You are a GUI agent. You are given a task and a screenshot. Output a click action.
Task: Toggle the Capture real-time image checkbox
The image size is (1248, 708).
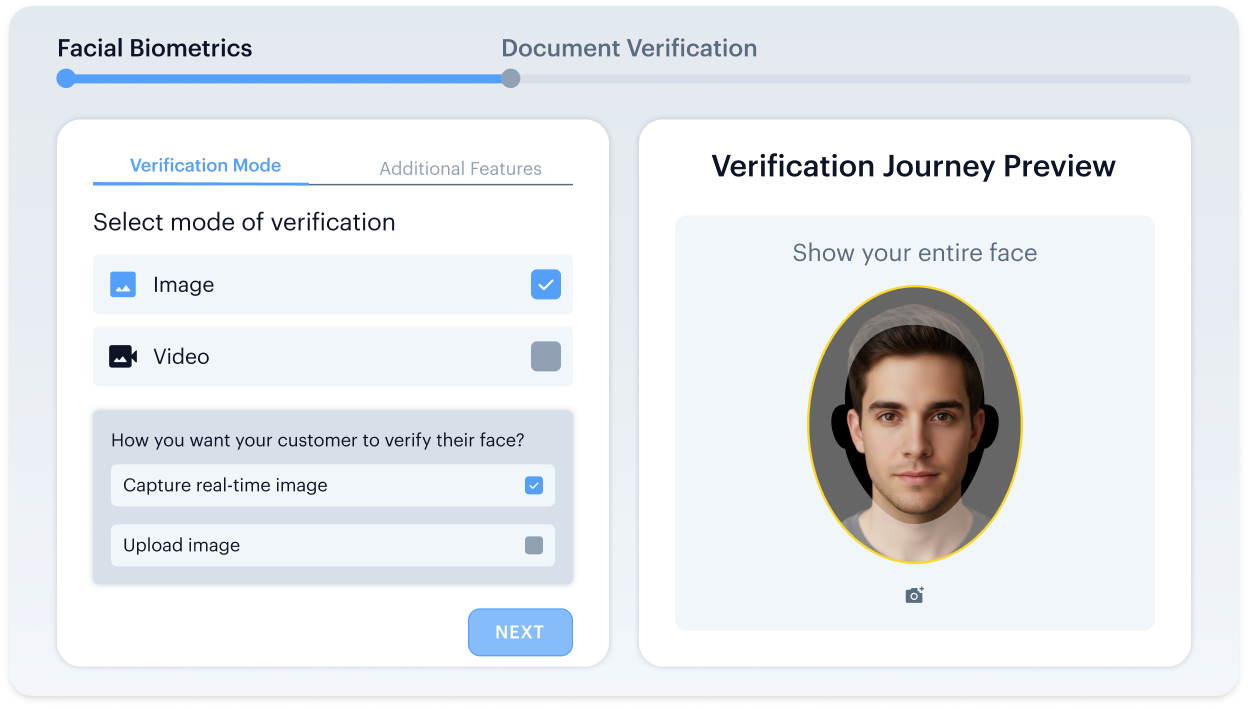534,485
